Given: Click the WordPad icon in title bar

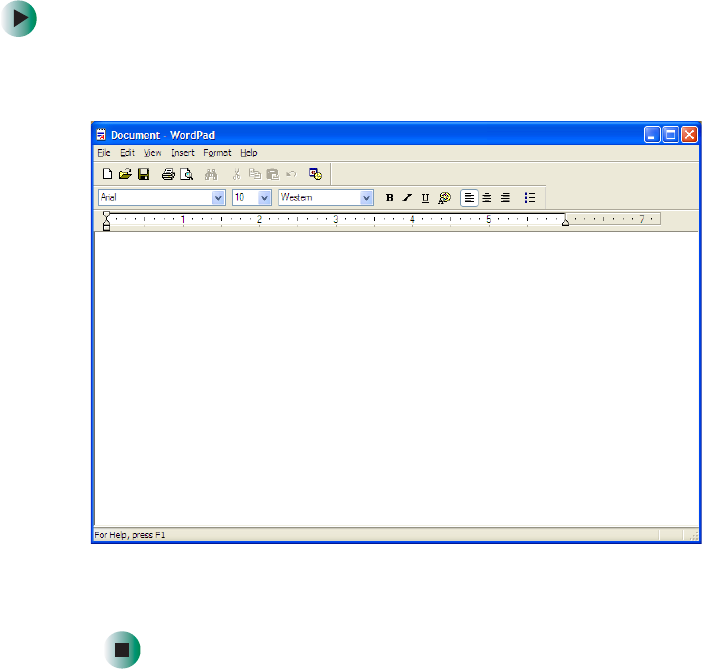Looking at the screenshot, I should click(x=101, y=134).
